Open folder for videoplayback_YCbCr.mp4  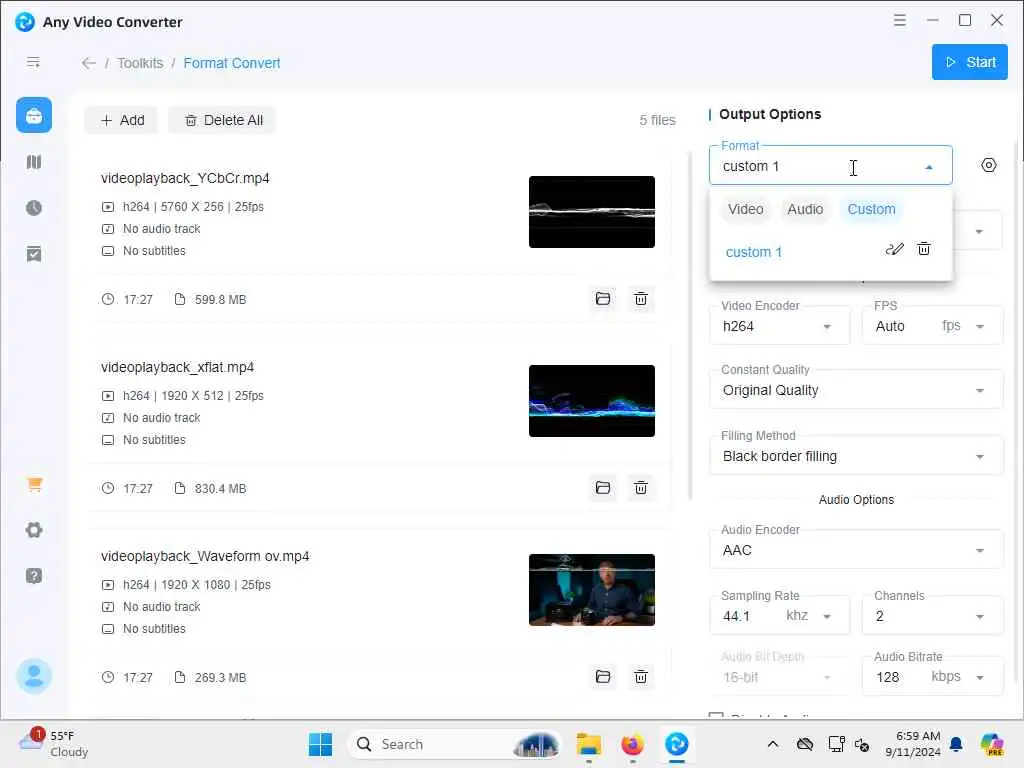603,299
